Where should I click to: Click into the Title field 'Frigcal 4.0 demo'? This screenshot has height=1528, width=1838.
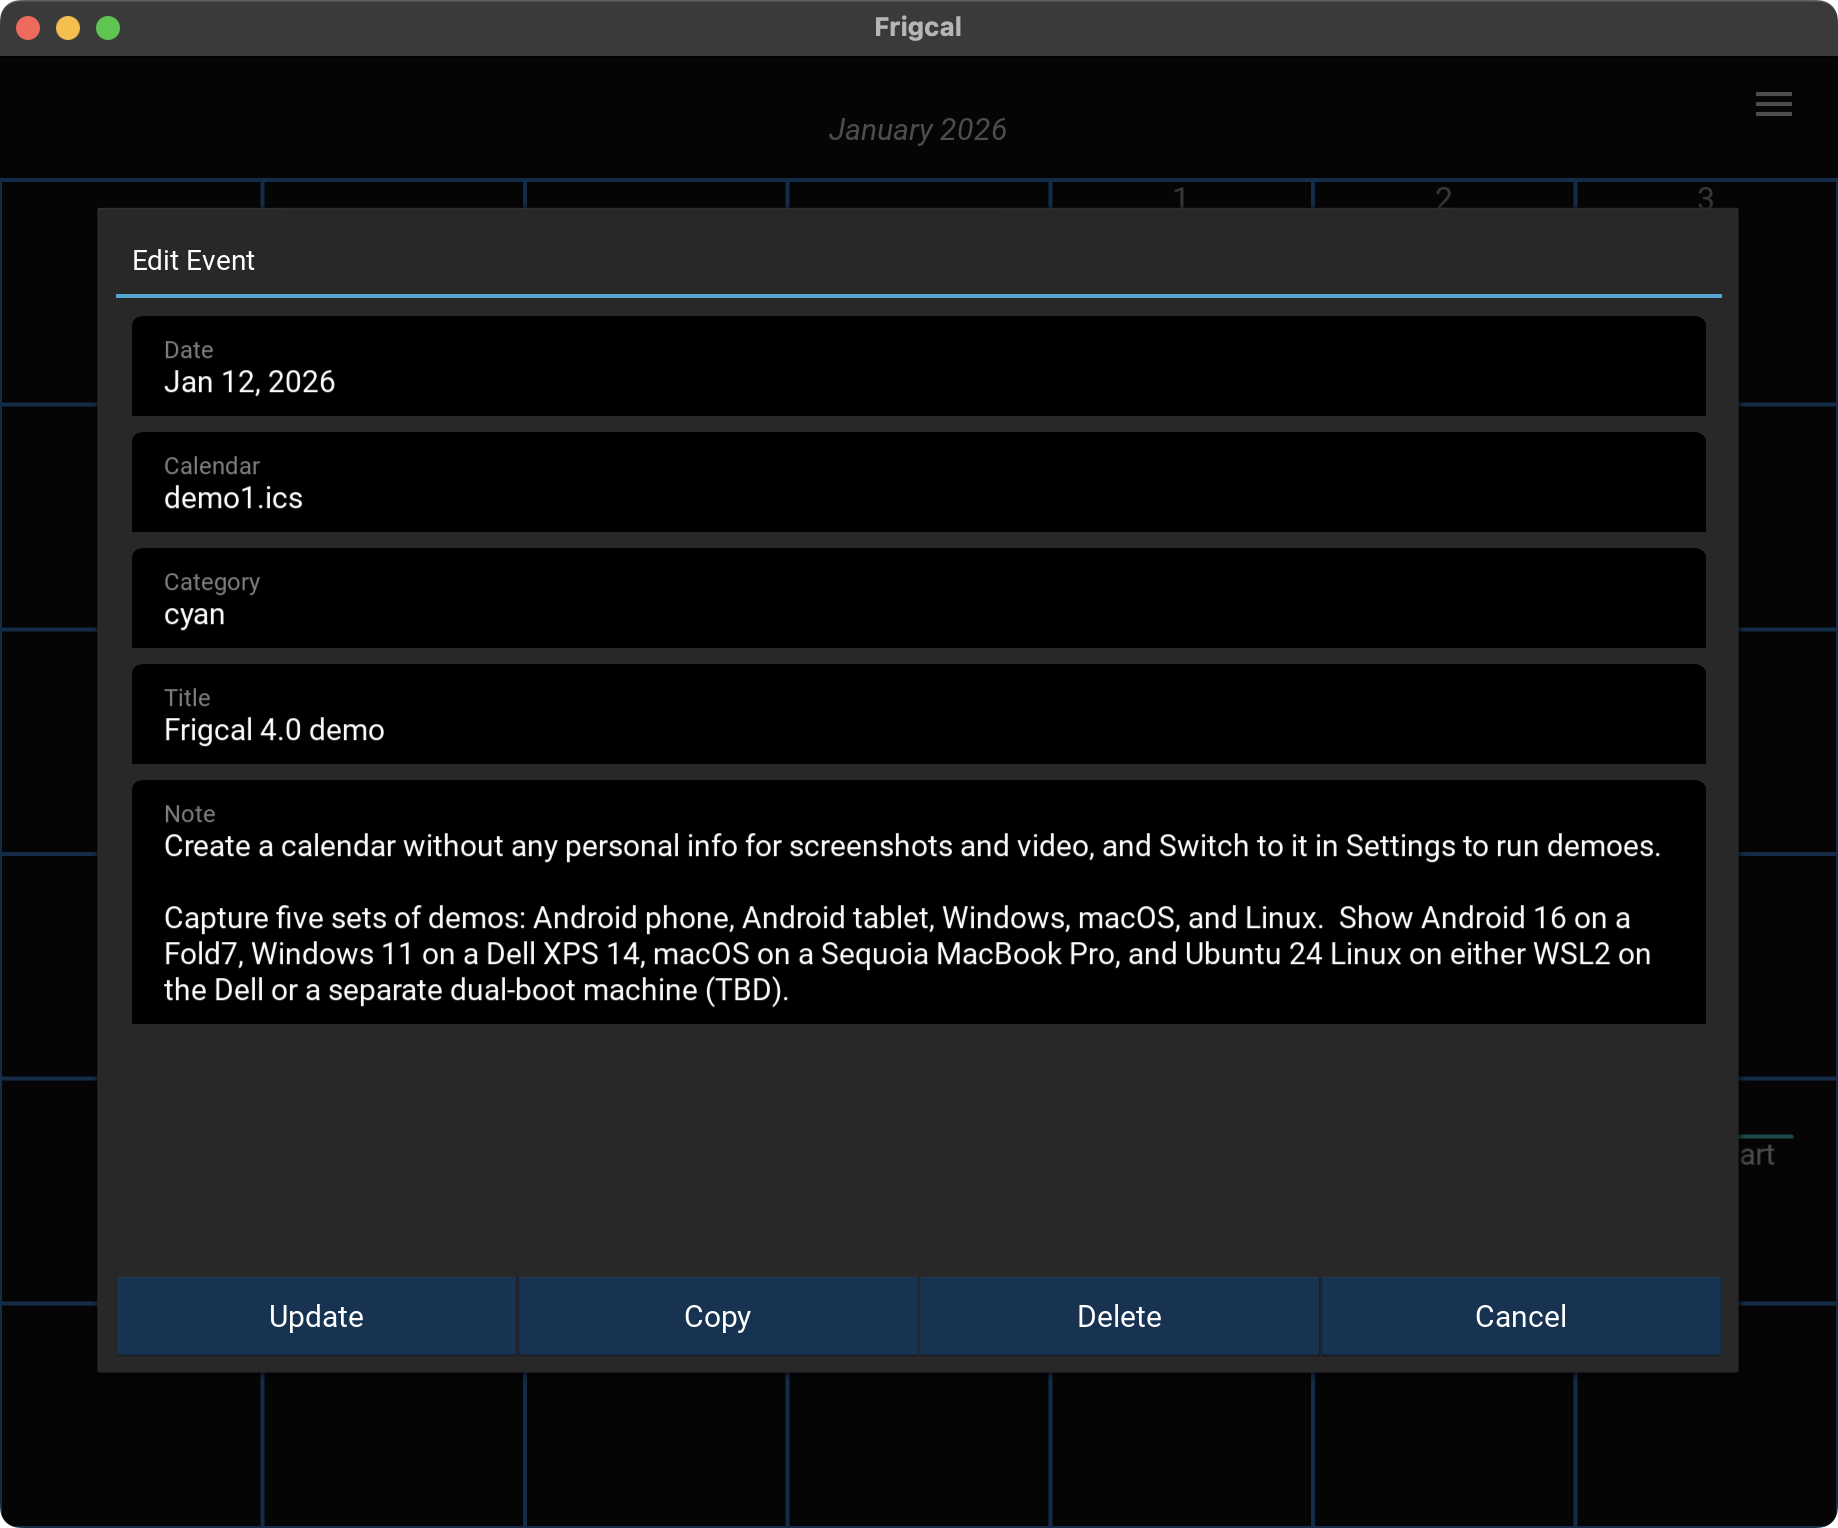point(918,715)
